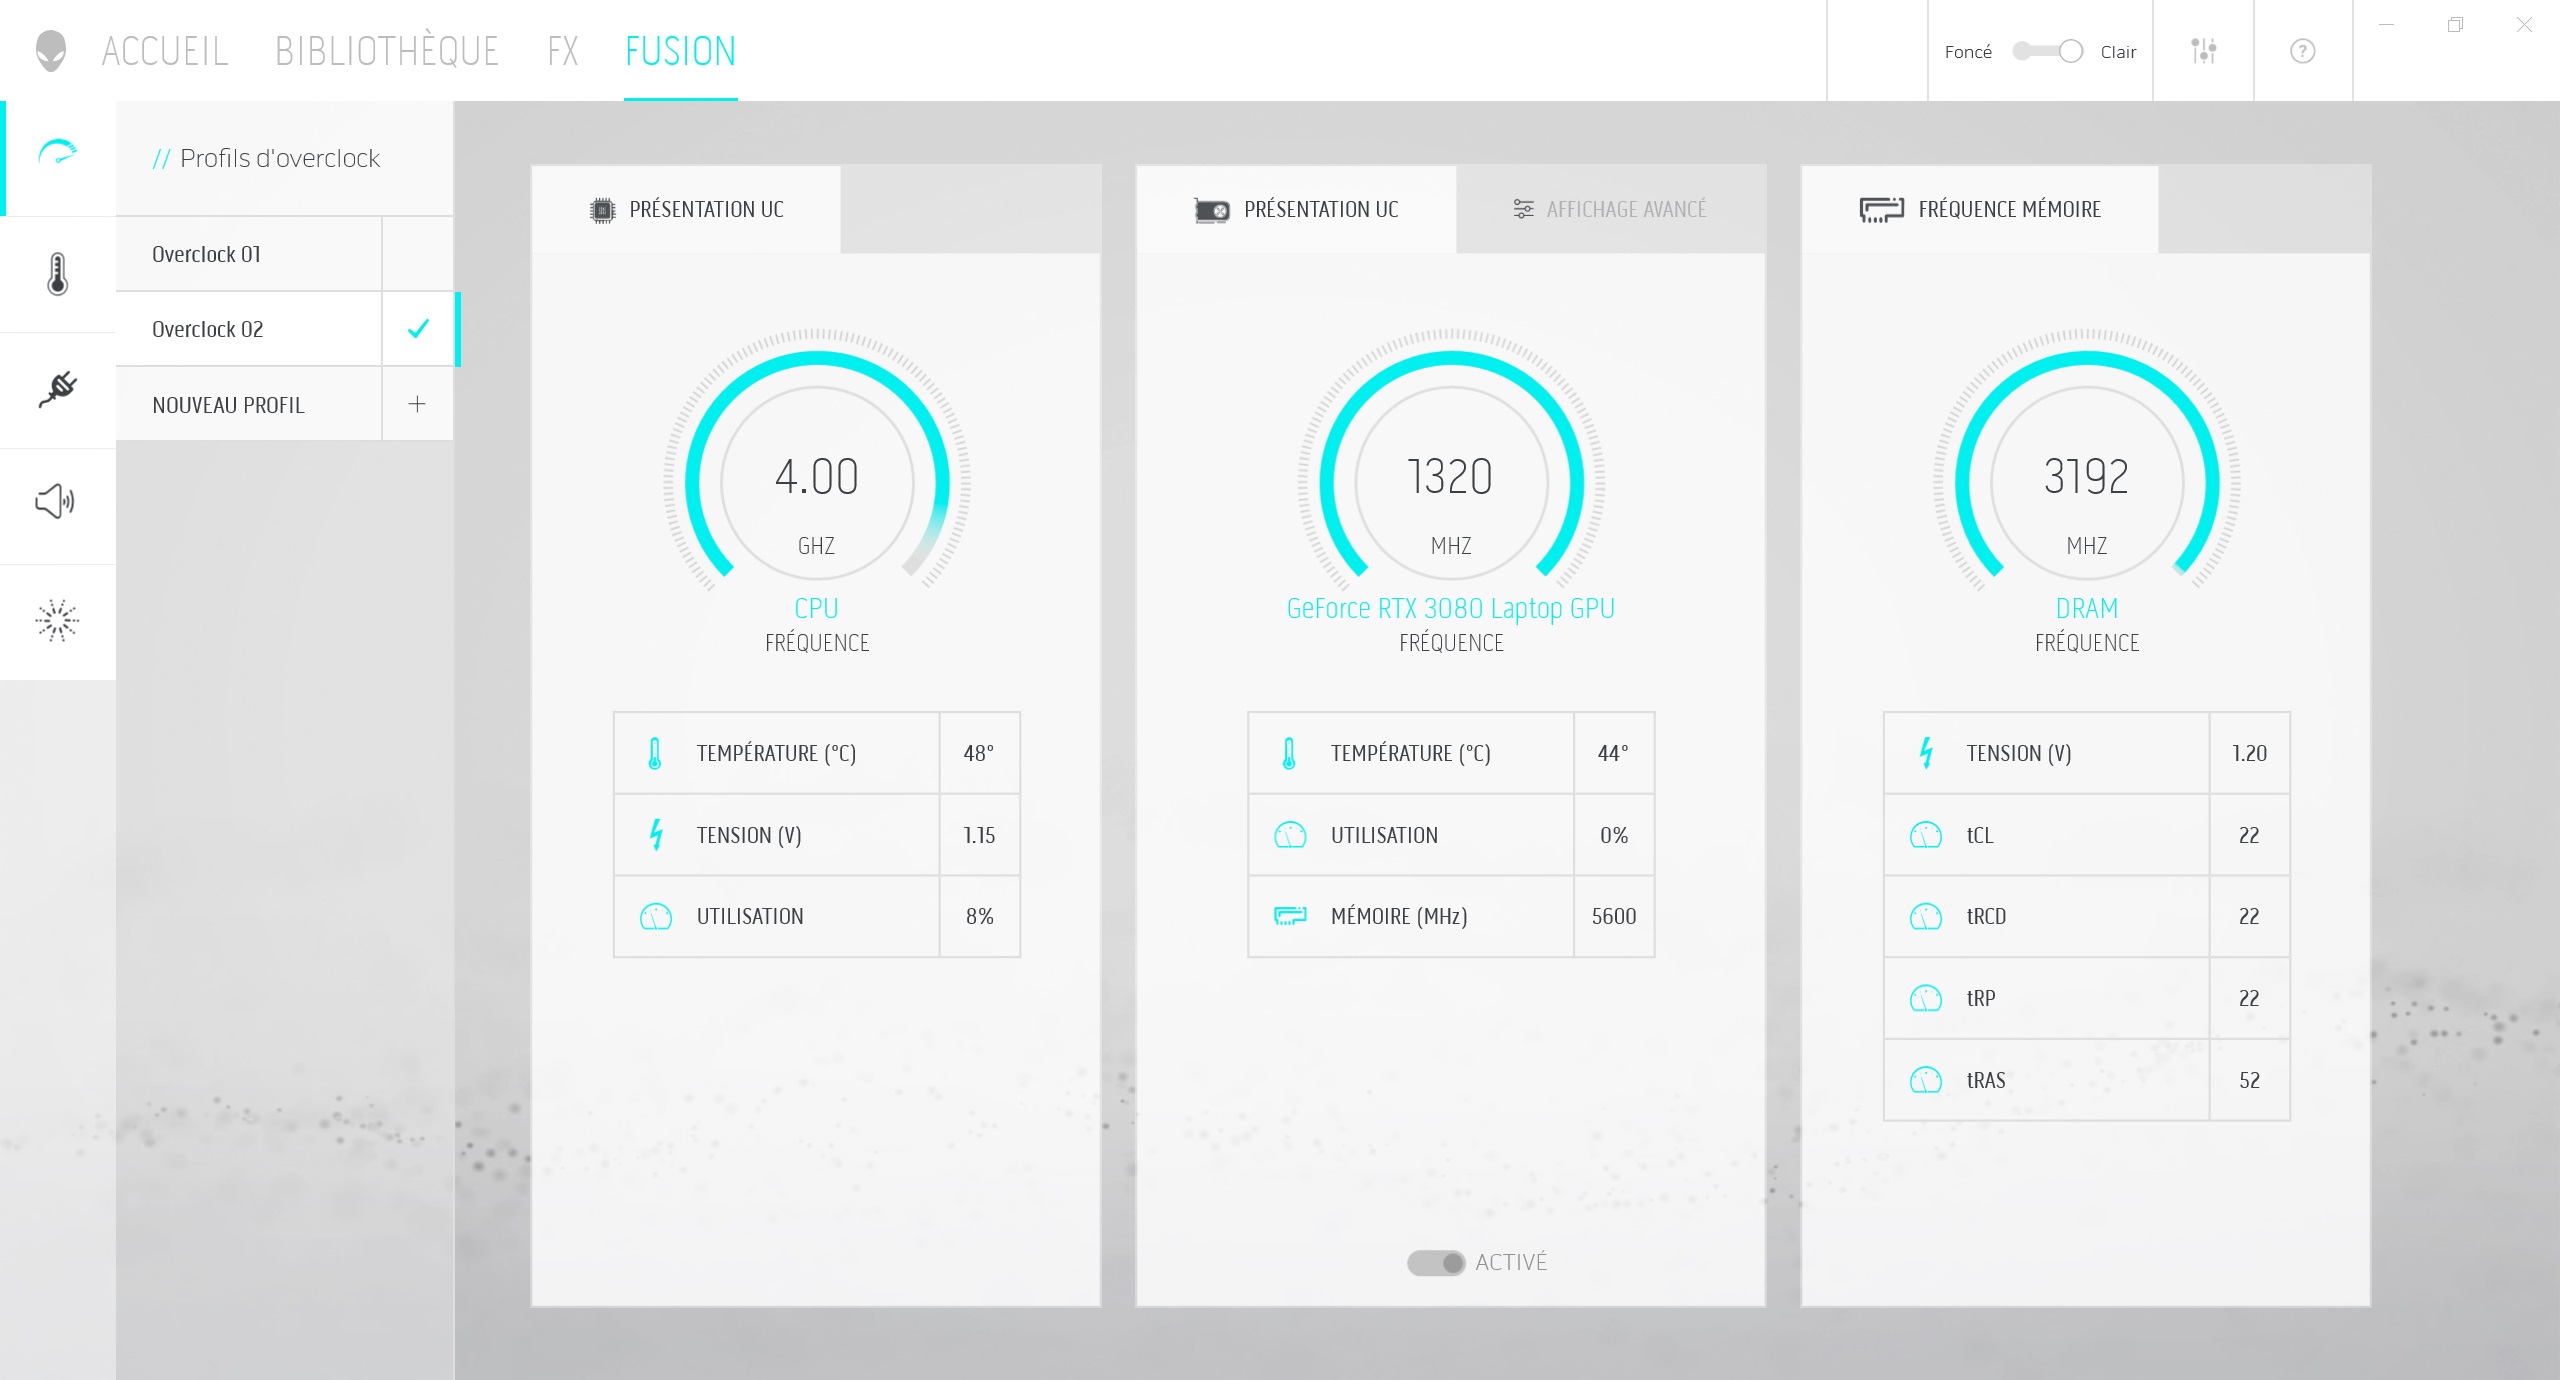Select the FRÉQUENCE MÉMOIRE tab

(1980, 209)
